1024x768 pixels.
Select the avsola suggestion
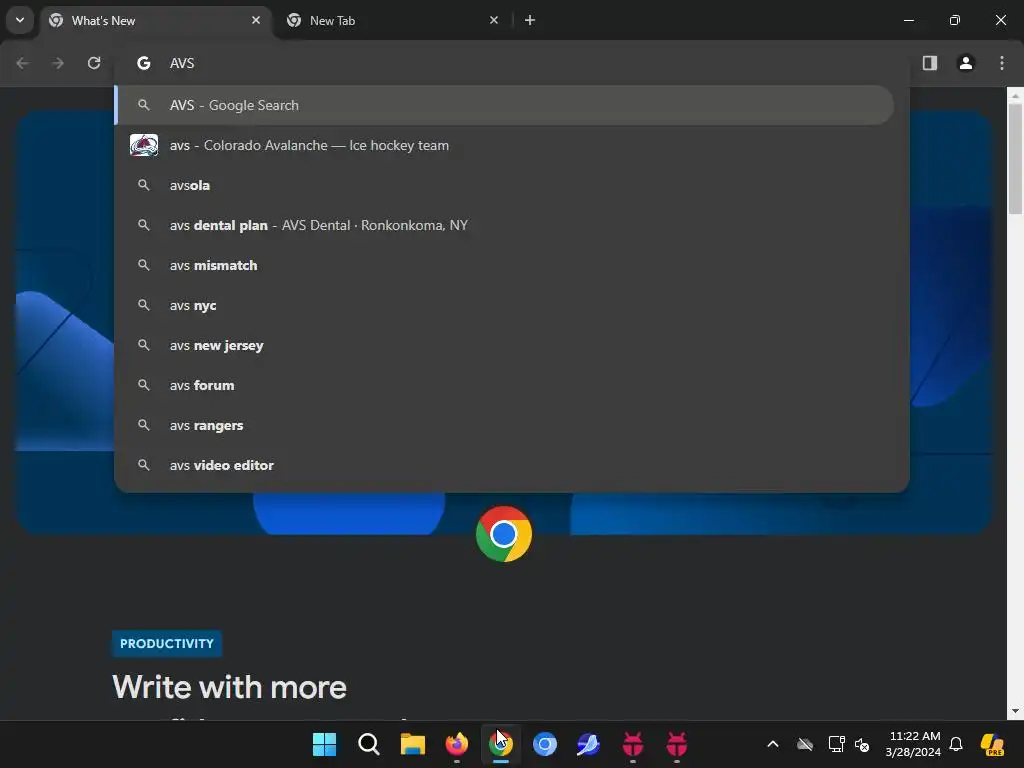[504, 185]
